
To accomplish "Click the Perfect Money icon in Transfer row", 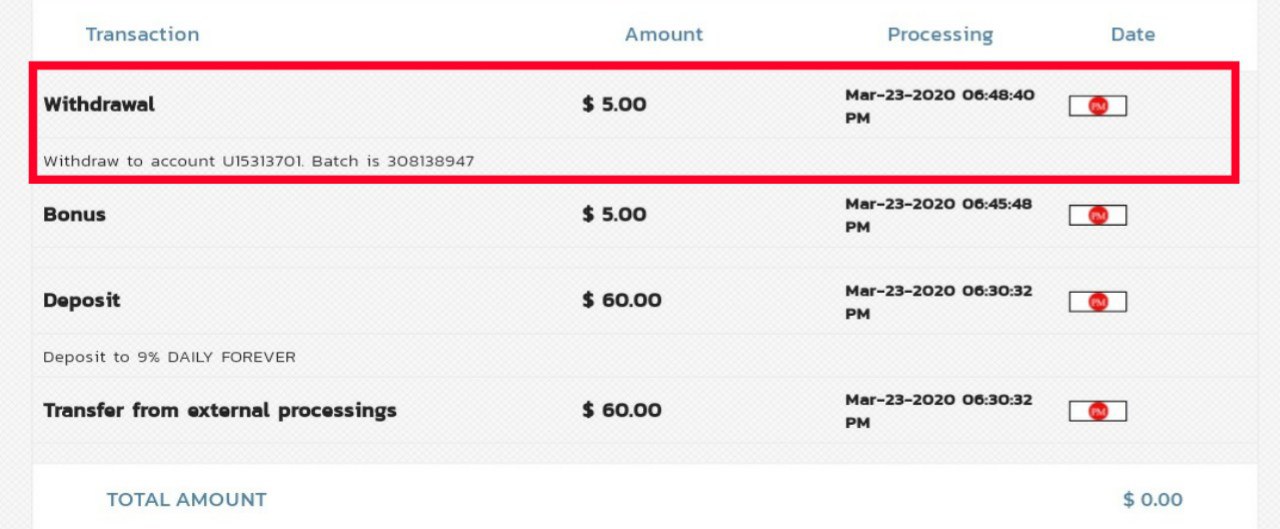I will [1098, 411].
